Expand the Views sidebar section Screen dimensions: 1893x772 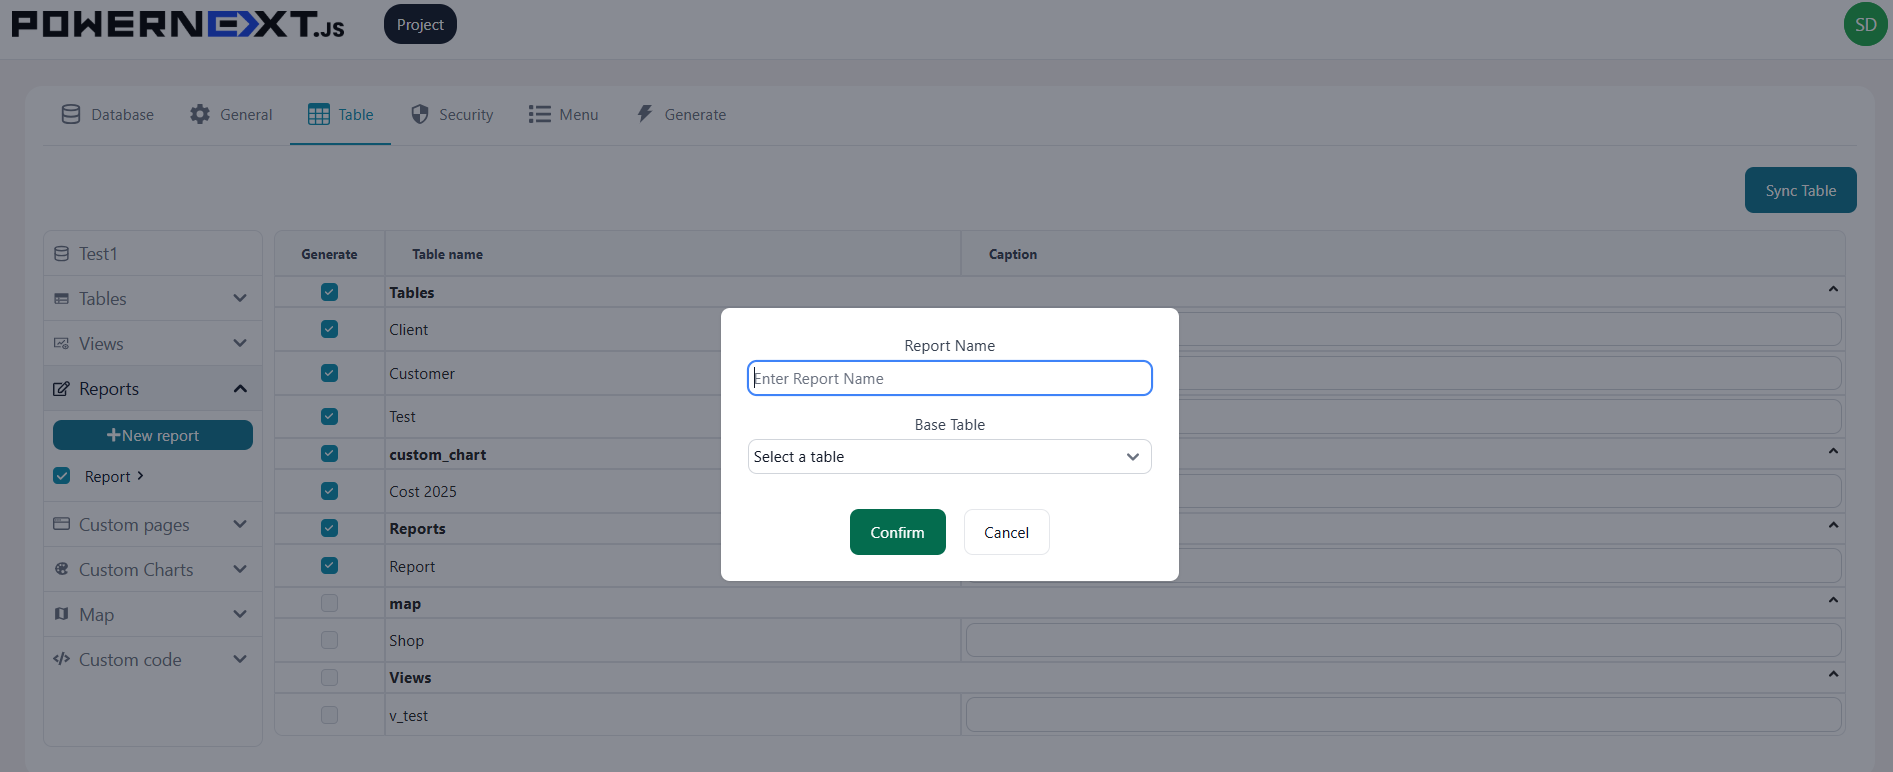coord(153,343)
